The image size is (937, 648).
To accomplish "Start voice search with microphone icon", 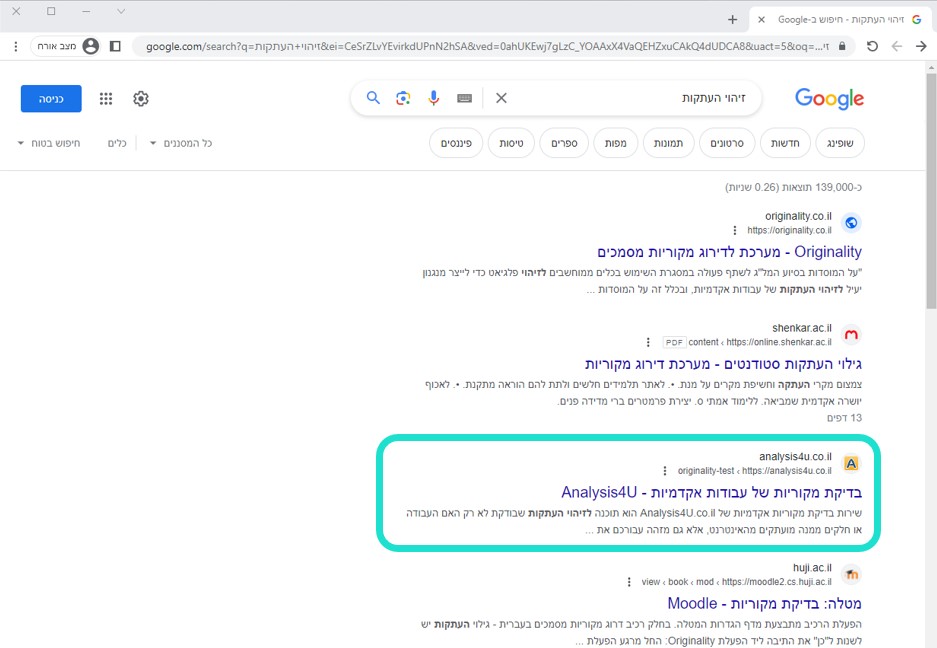I will point(434,98).
